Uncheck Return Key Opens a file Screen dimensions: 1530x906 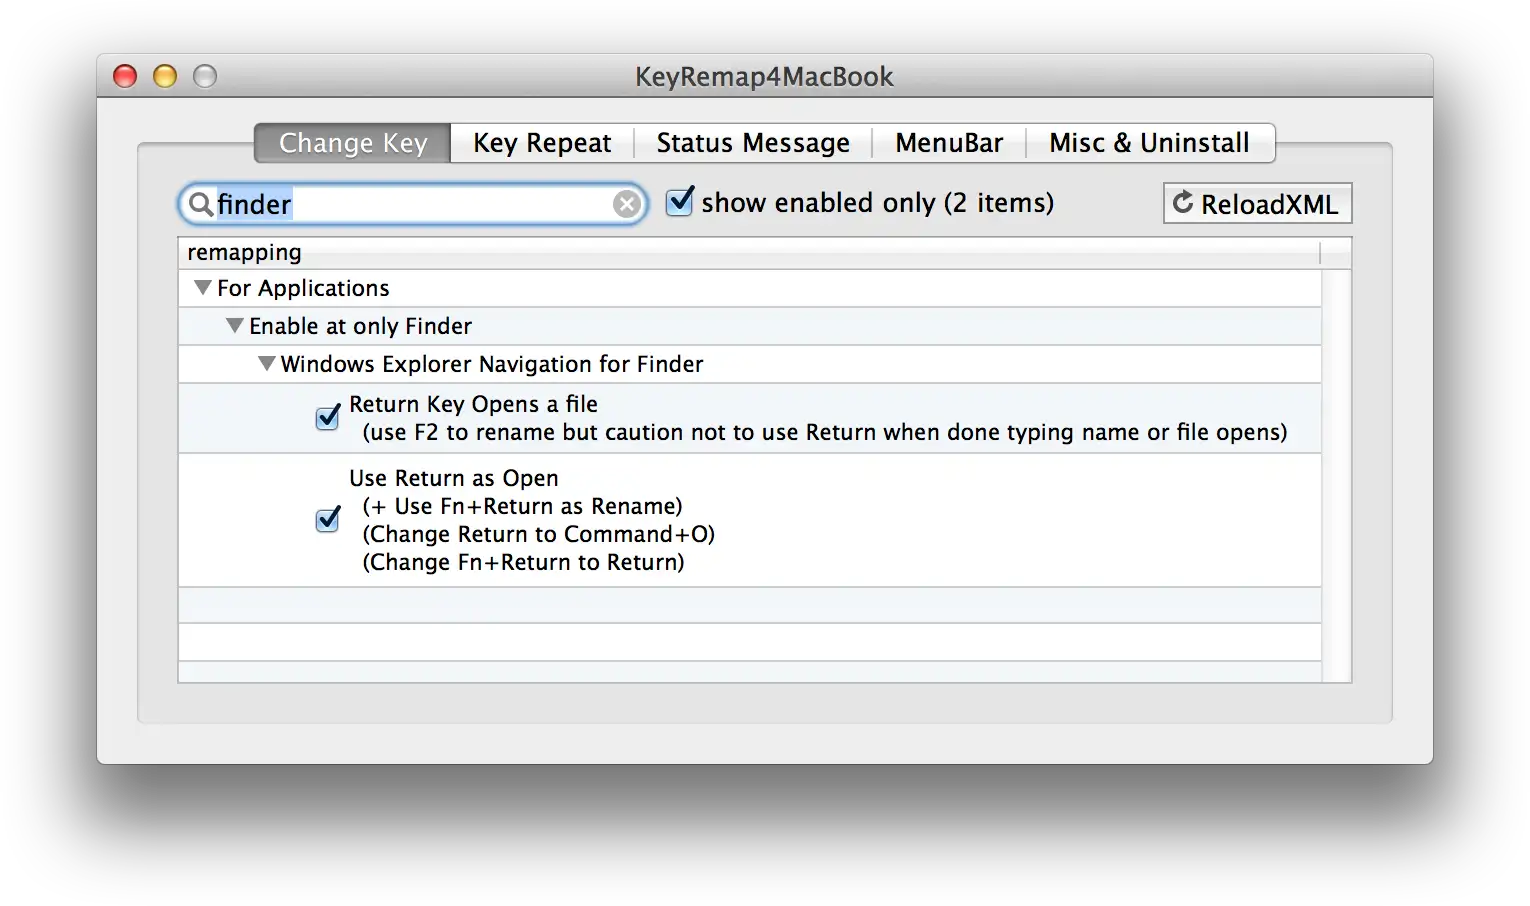tap(328, 417)
